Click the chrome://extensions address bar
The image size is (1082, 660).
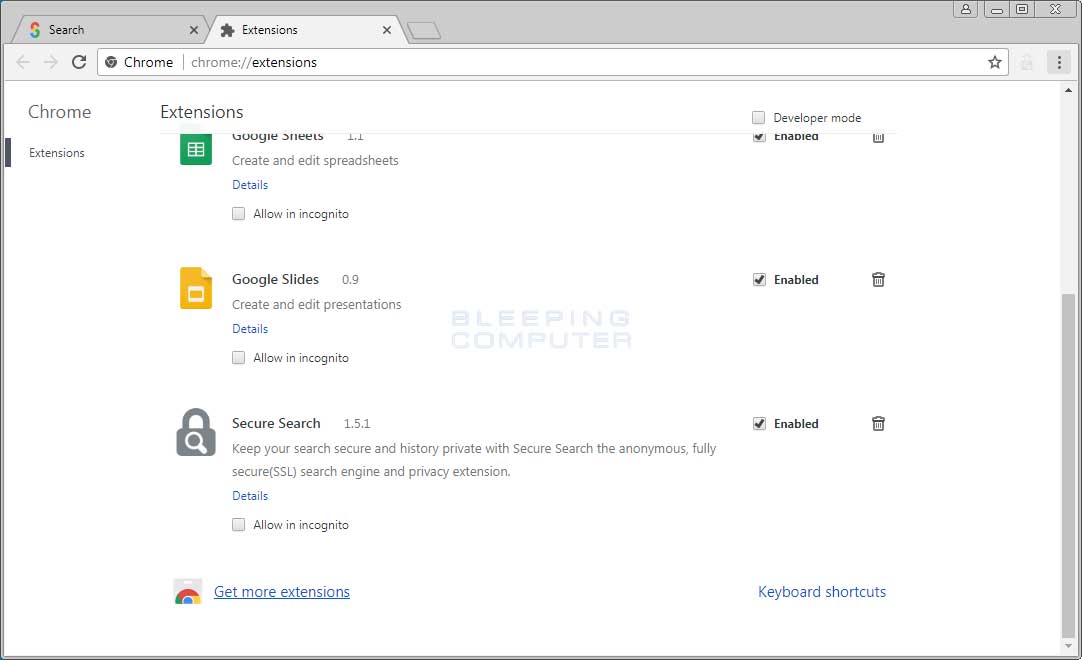[552, 62]
